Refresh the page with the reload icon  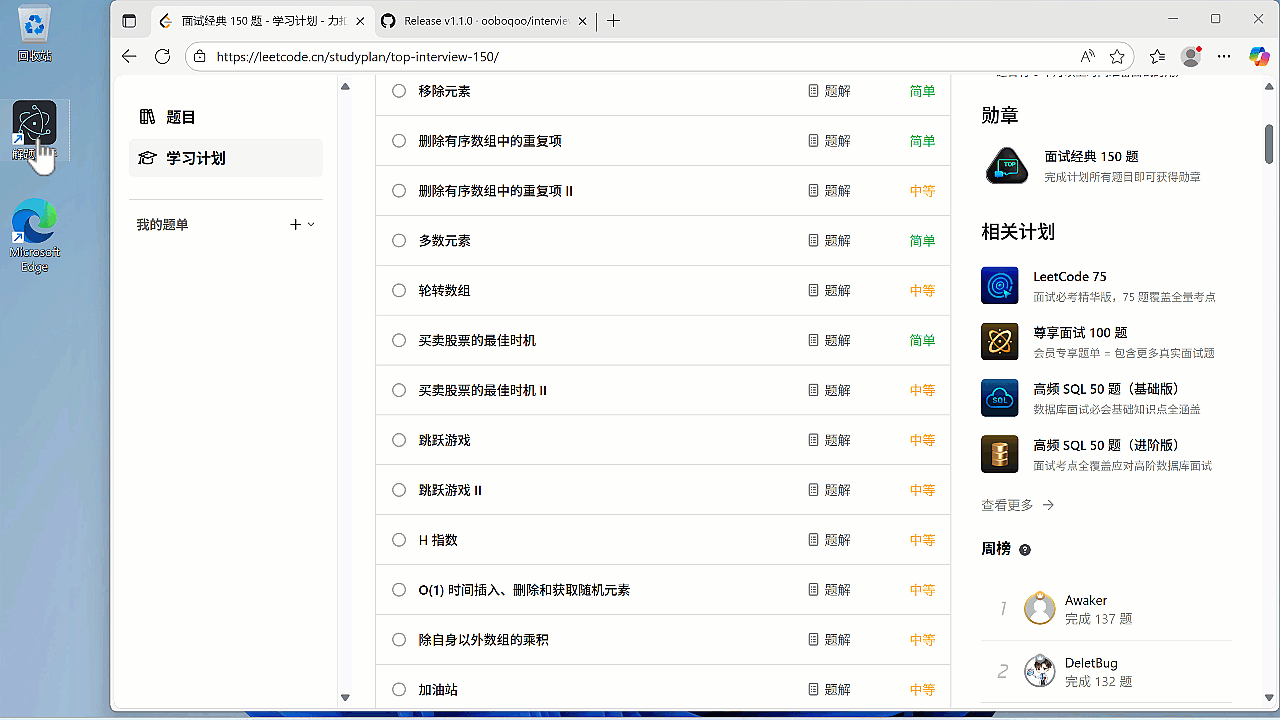162,56
